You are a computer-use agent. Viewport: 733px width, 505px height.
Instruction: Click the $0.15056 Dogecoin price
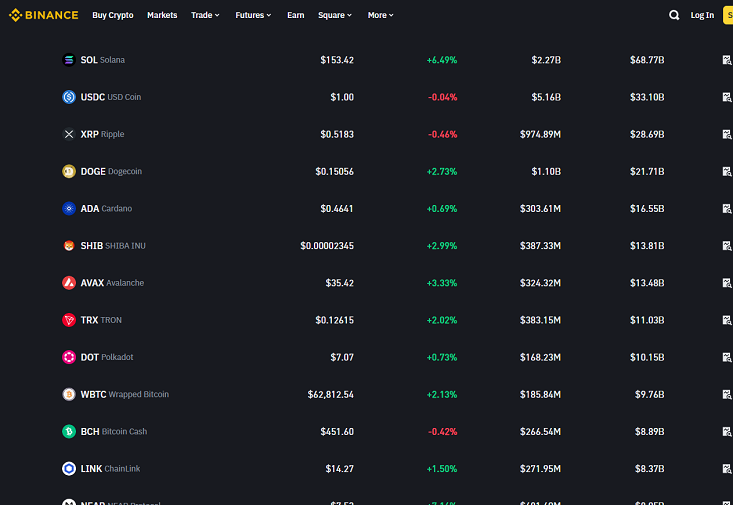point(334,171)
